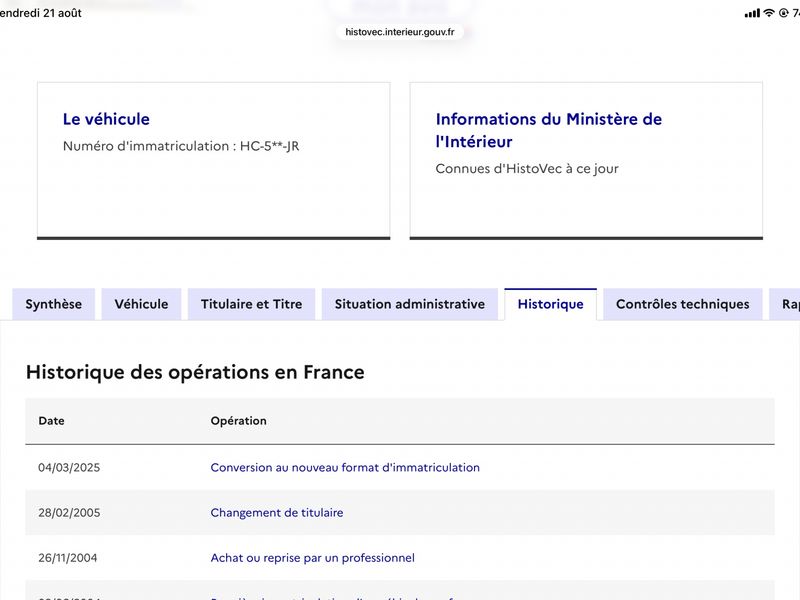Select the Situation administrative tab
This screenshot has width=800, height=600.
pyautogui.click(x=410, y=304)
